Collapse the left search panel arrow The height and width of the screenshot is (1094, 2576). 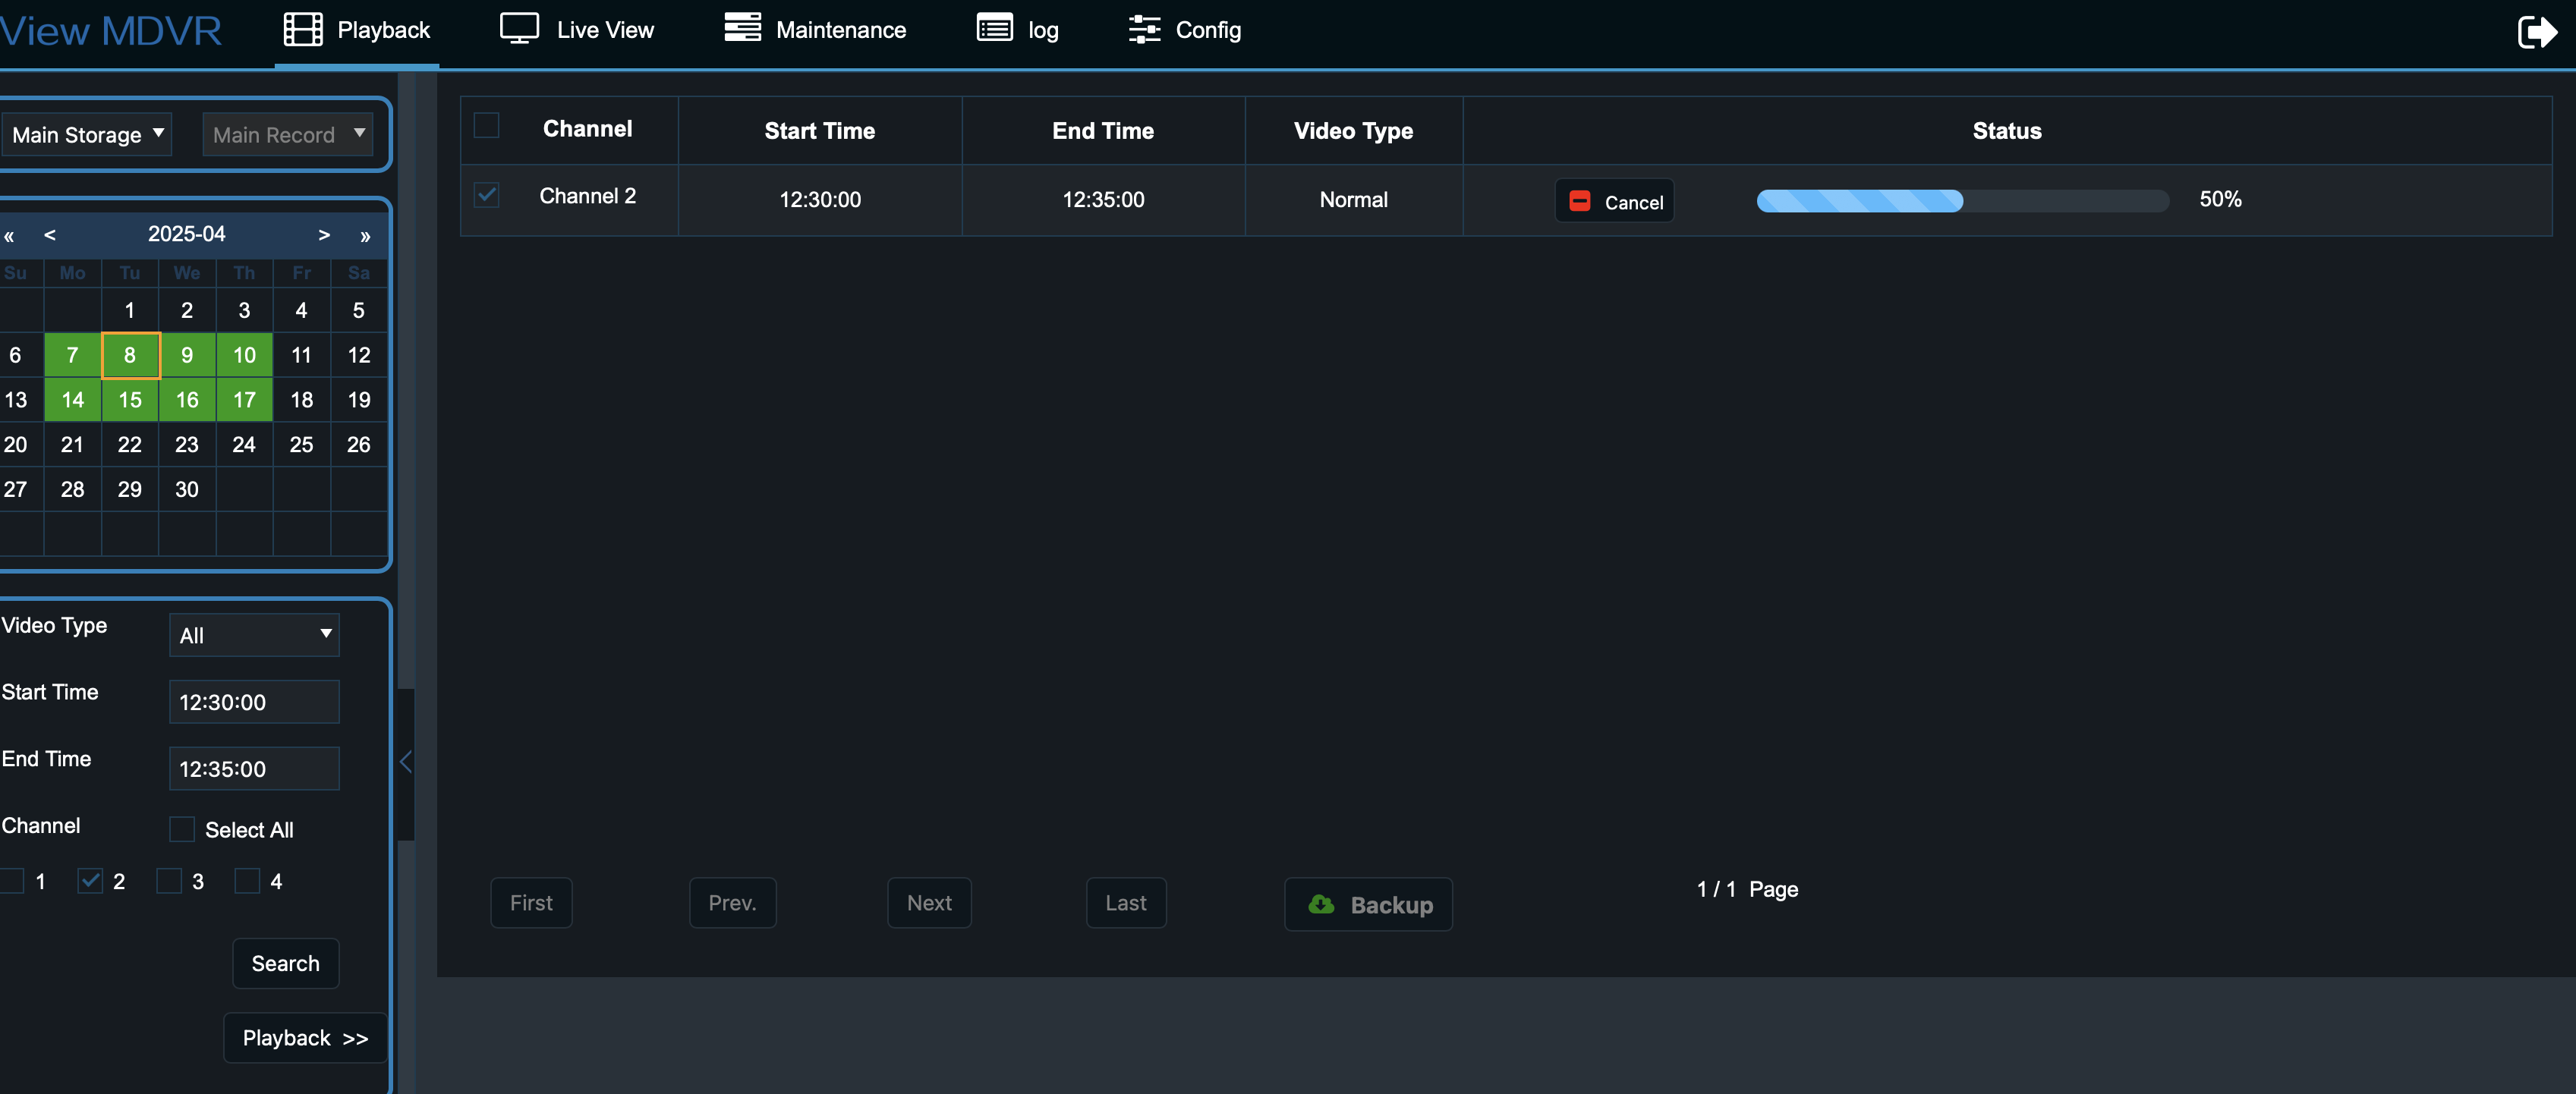[x=405, y=762]
